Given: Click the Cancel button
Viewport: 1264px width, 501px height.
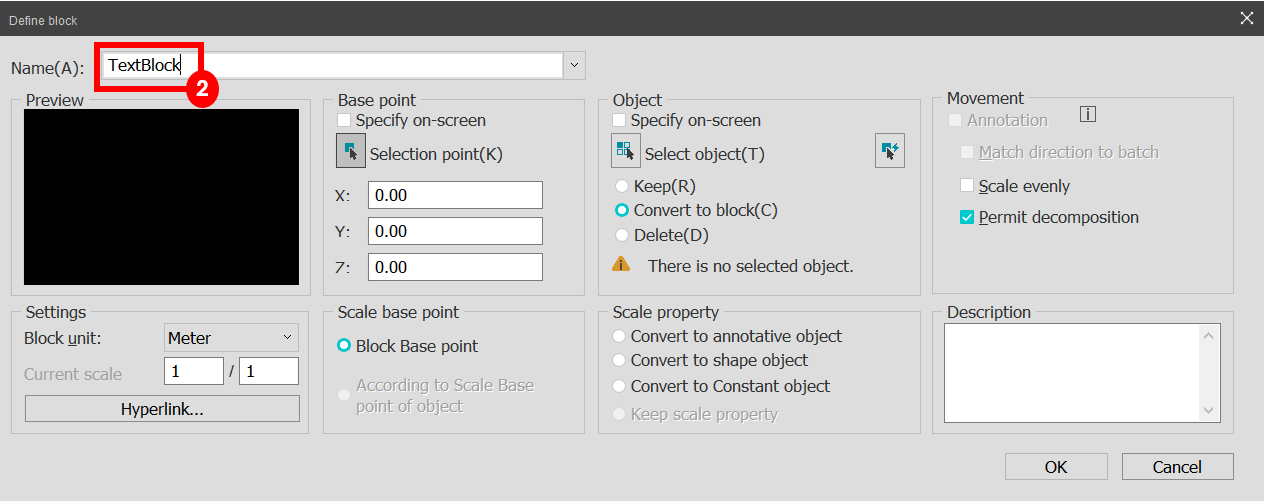Looking at the screenshot, I should pyautogui.click(x=1177, y=467).
